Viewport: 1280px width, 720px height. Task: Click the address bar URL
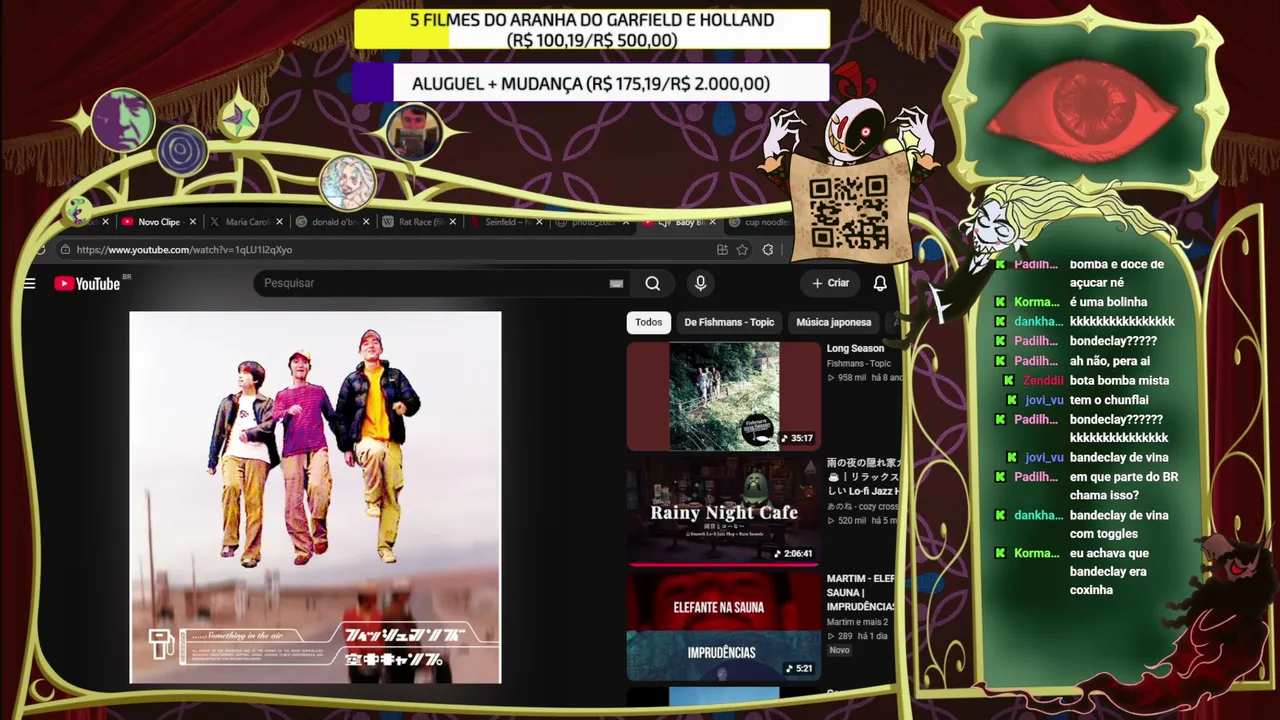[184, 250]
